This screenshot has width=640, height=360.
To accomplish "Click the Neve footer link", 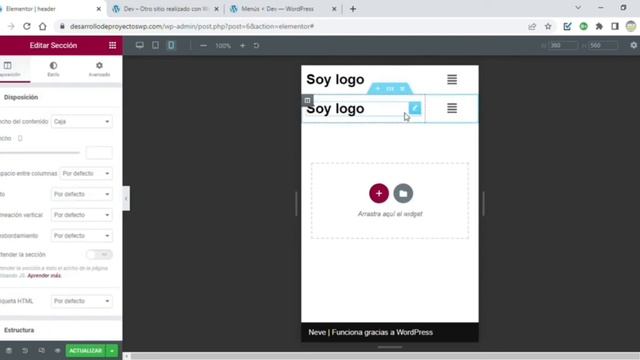I will click(x=317, y=332).
